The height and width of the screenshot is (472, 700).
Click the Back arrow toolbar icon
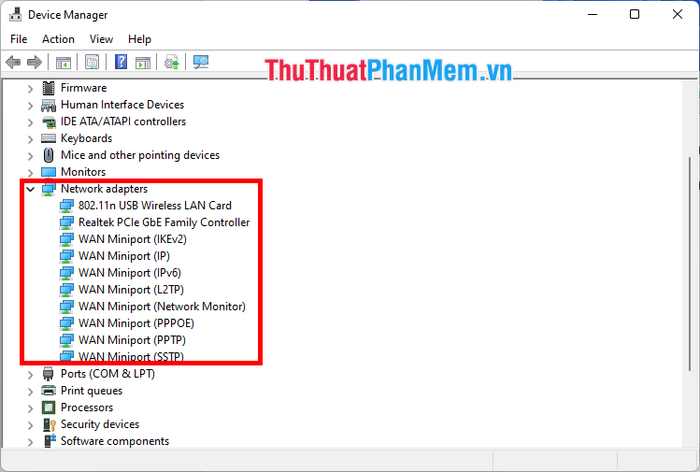pyautogui.click(x=13, y=62)
